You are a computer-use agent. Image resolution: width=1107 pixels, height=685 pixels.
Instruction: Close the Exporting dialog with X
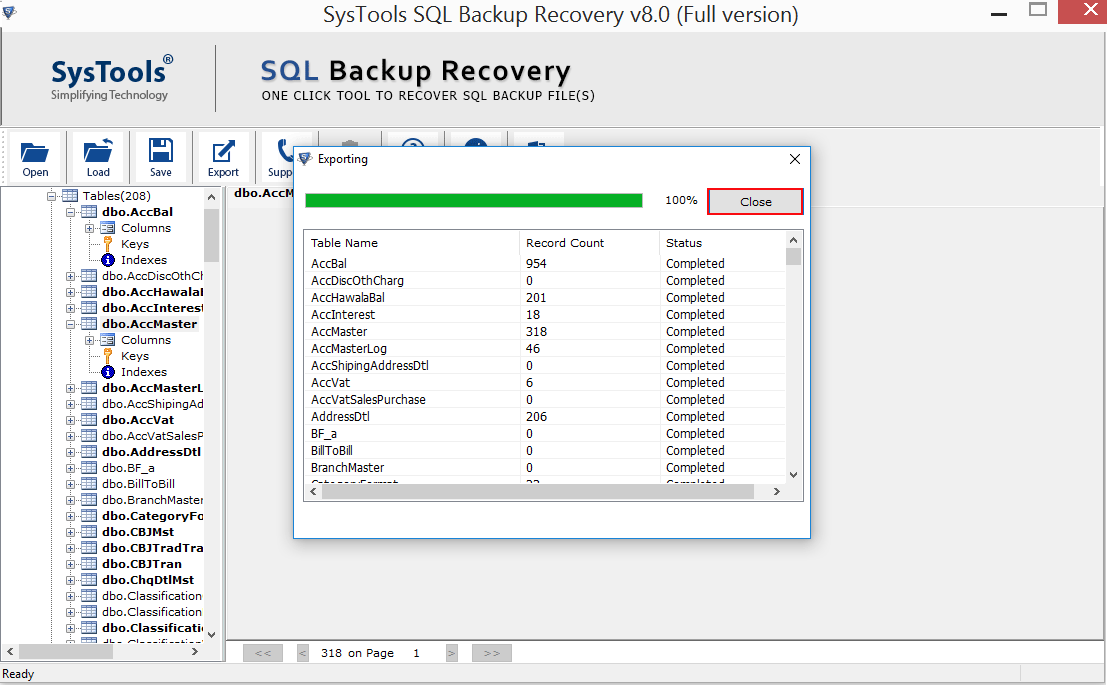(794, 159)
